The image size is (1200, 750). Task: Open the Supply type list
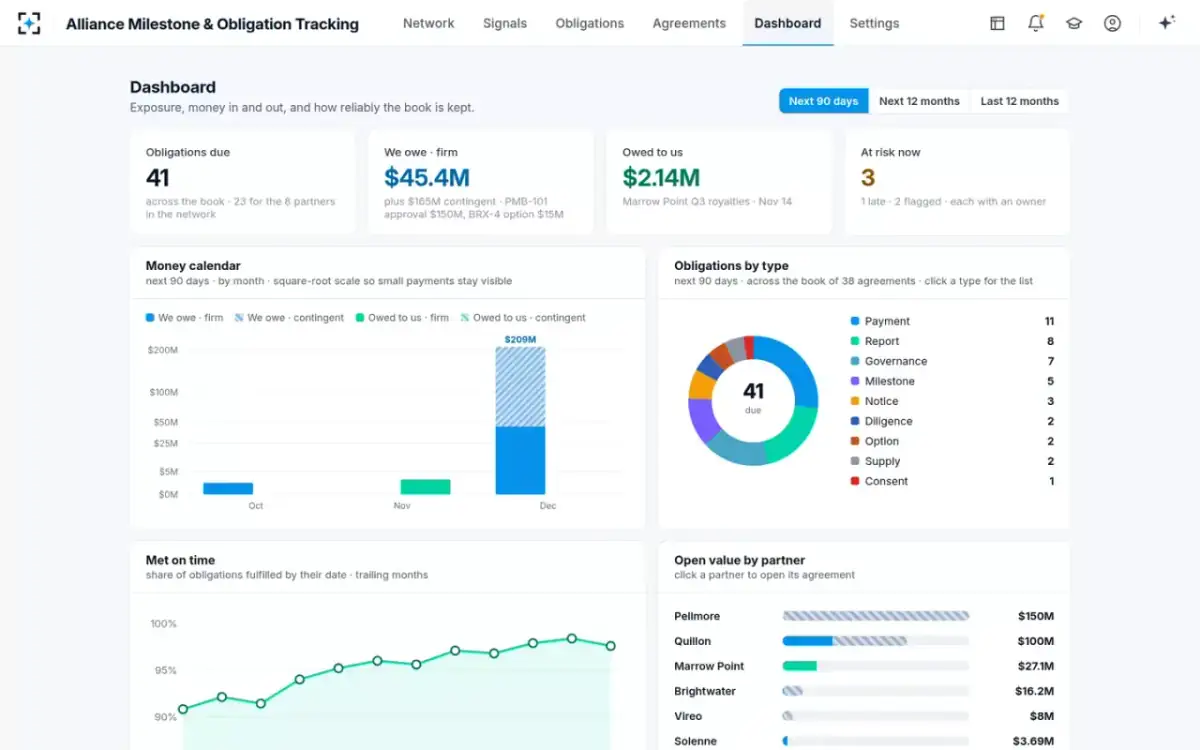(952, 461)
